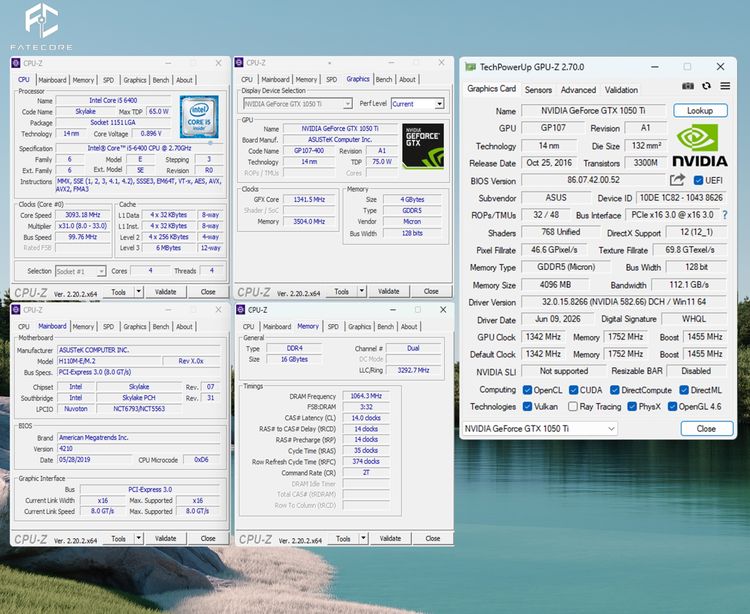
Task: Enable the Ray Tracing checkbox
Action: [573, 406]
